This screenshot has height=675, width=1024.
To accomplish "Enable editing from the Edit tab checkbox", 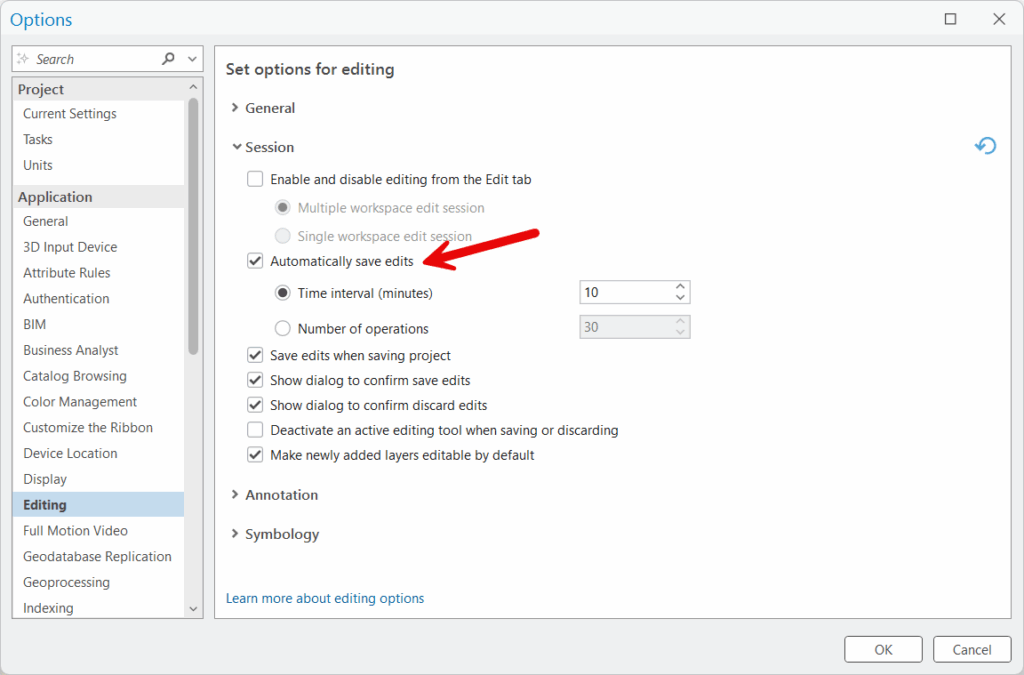I will 255,180.
